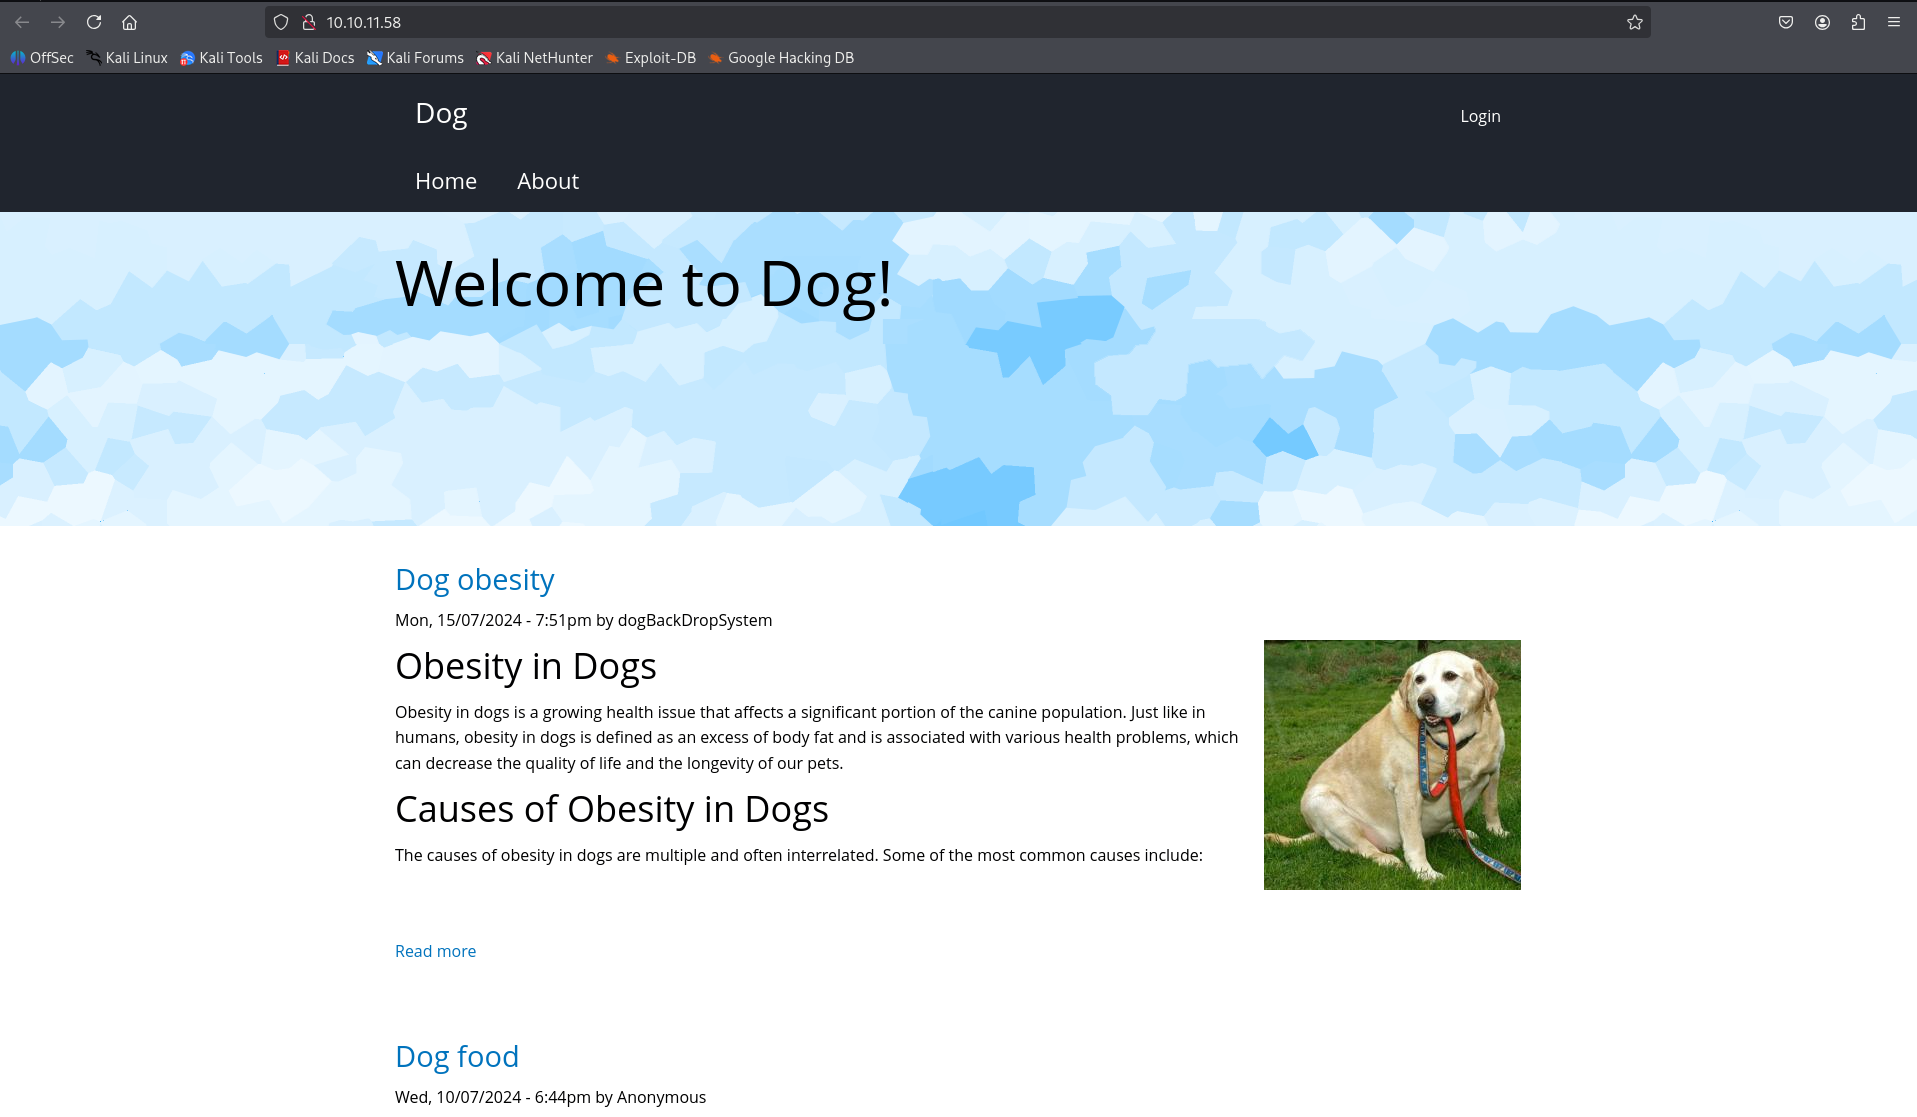
Task: Select the About menu item
Action: click(548, 181)
